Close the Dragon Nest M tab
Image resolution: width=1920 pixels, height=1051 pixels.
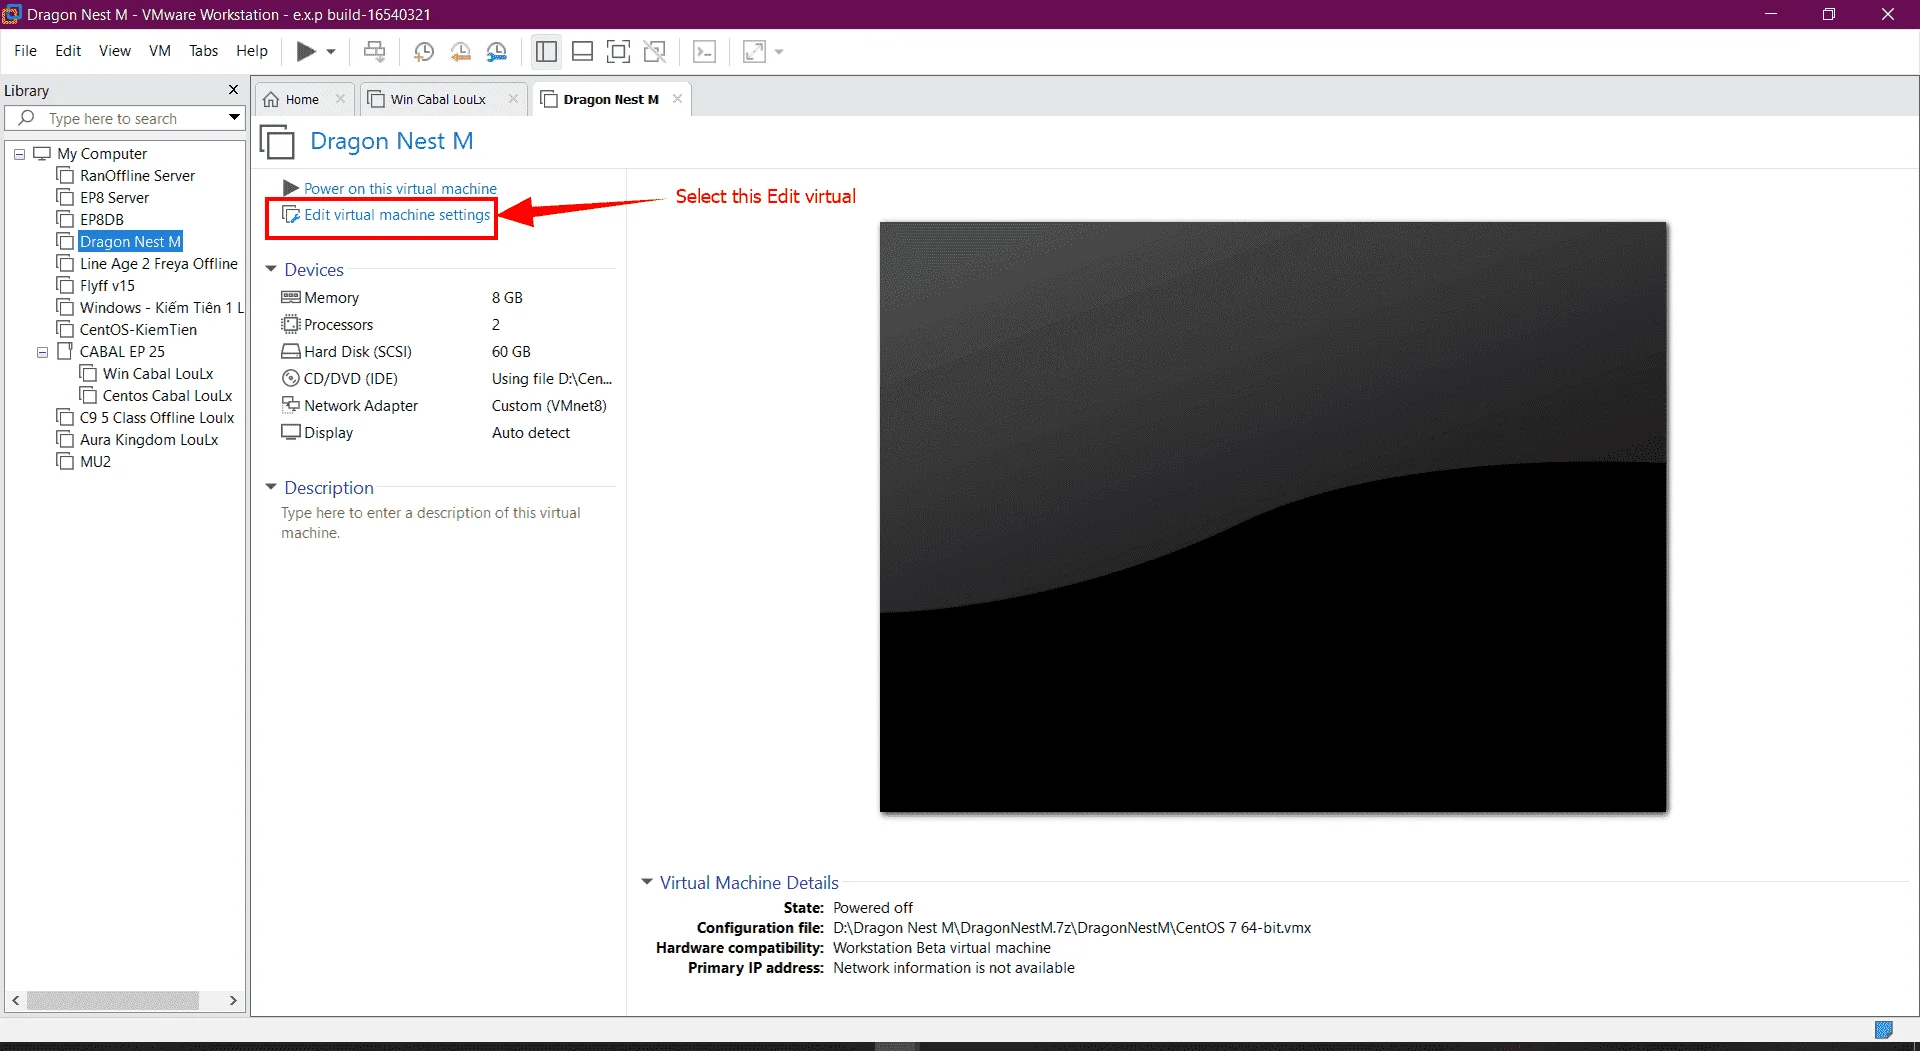pos(677,99)
